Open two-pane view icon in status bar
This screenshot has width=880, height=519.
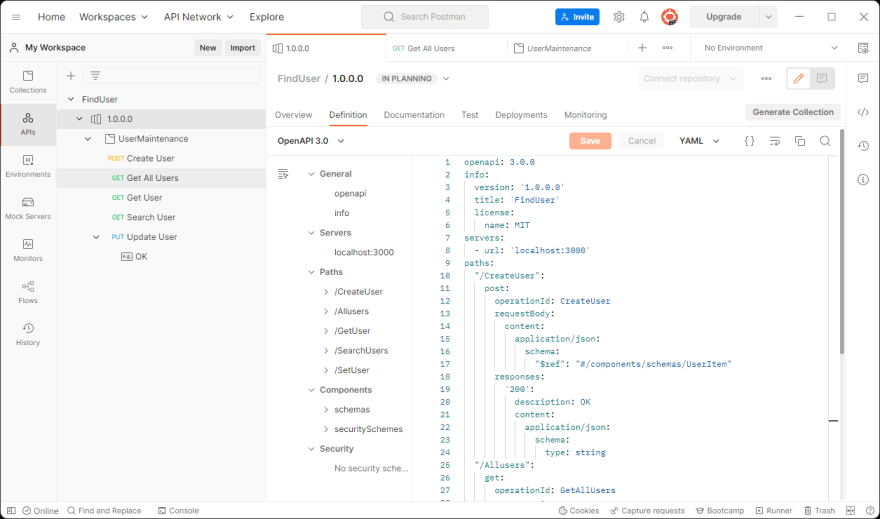(851, 511)
